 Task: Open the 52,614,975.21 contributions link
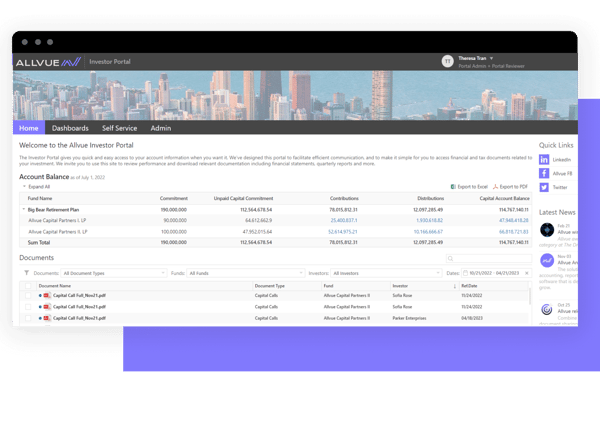pos(342,232)
